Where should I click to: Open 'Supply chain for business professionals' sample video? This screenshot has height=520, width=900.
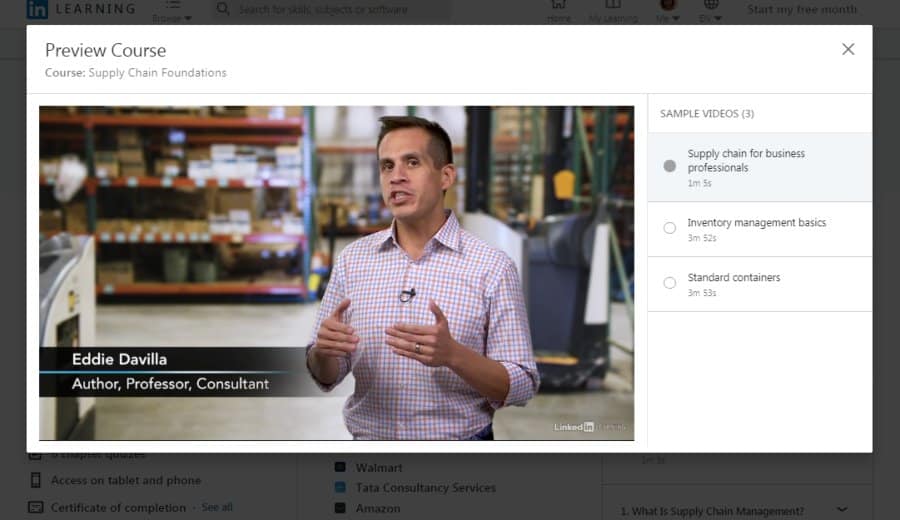tap(759, 167)
